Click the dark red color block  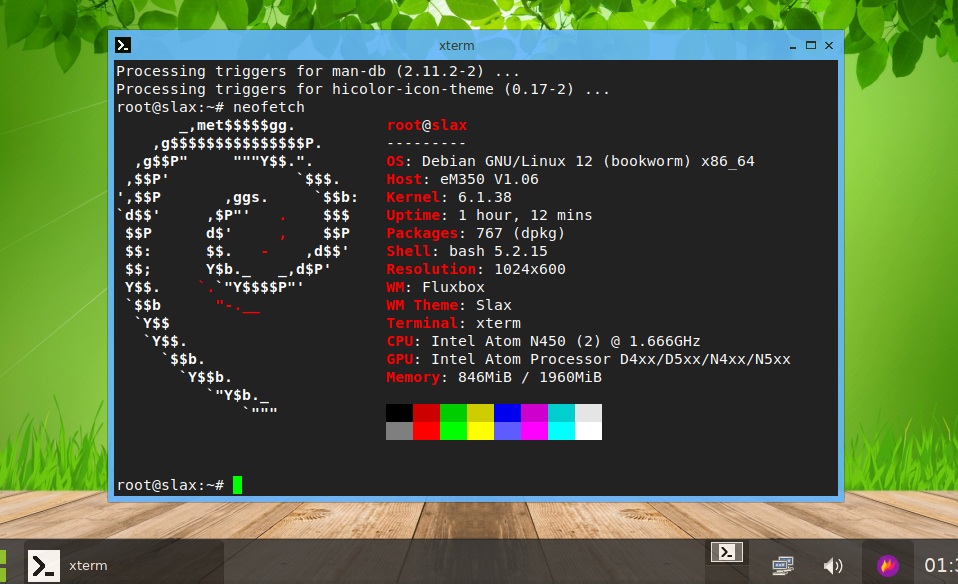(426, 413)
